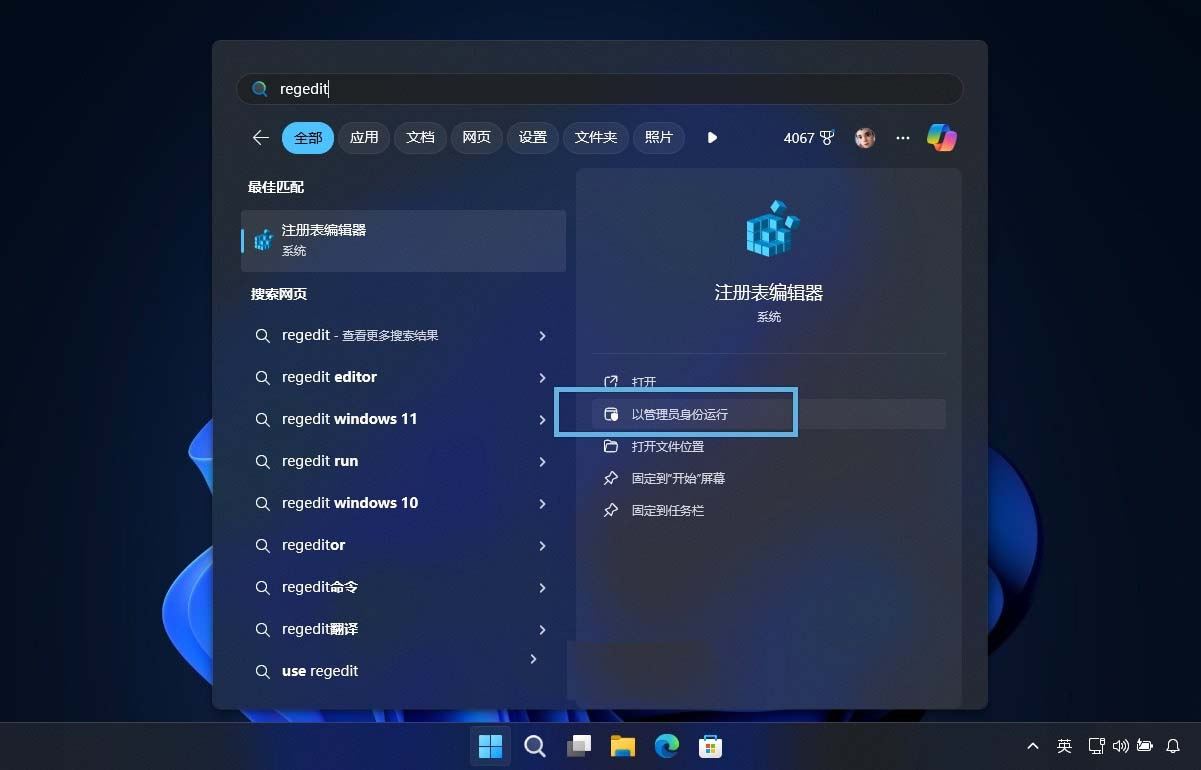Select the 应用 filter tab
The height and width of the screenshot is (770, 1201).
point(364,138)
